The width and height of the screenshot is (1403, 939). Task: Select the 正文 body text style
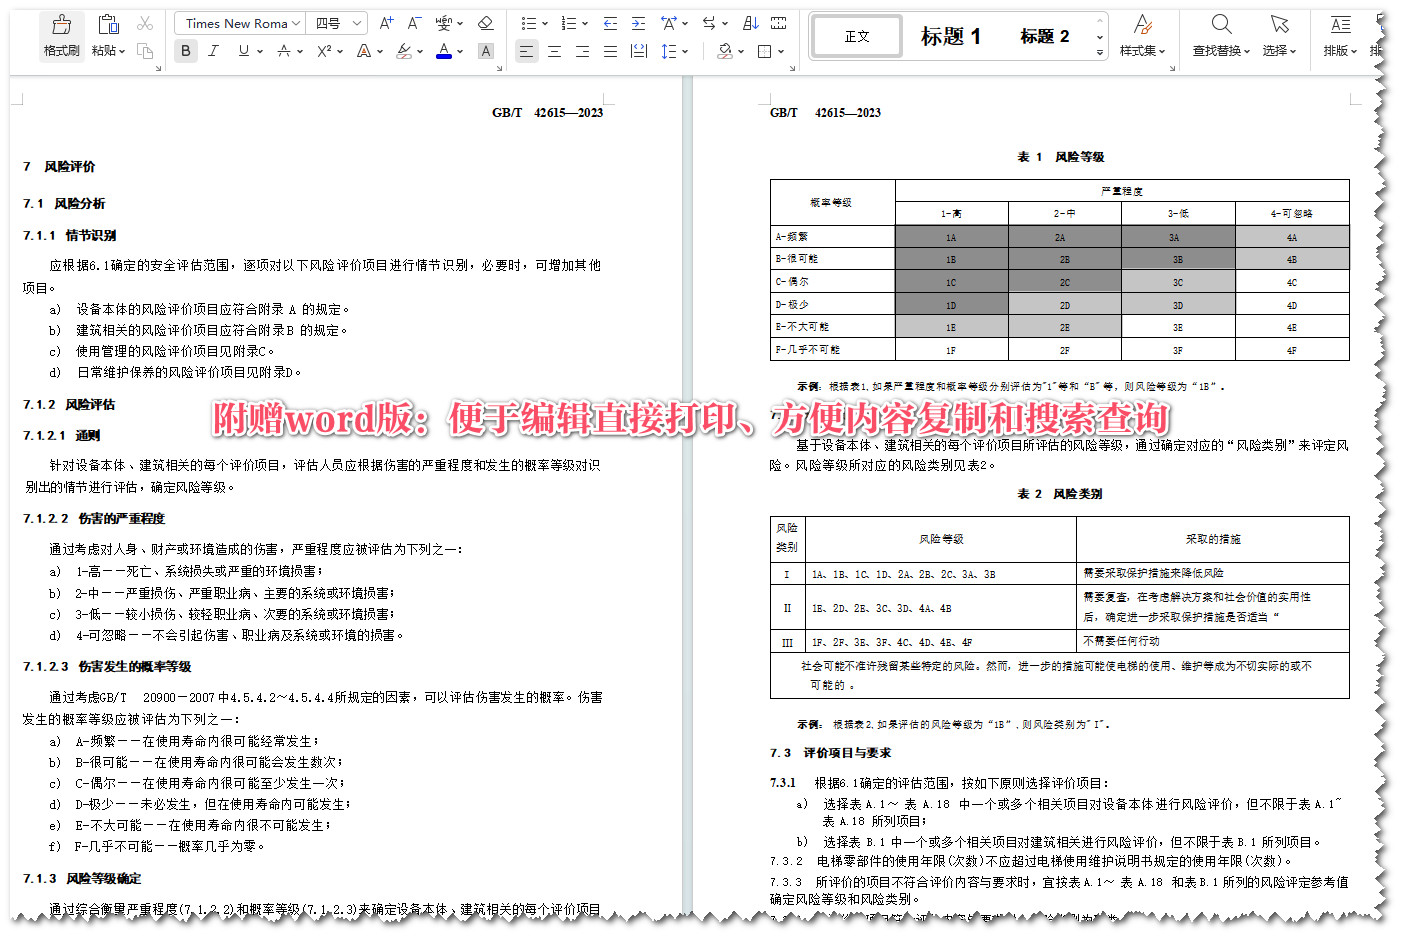pos(856,35)
